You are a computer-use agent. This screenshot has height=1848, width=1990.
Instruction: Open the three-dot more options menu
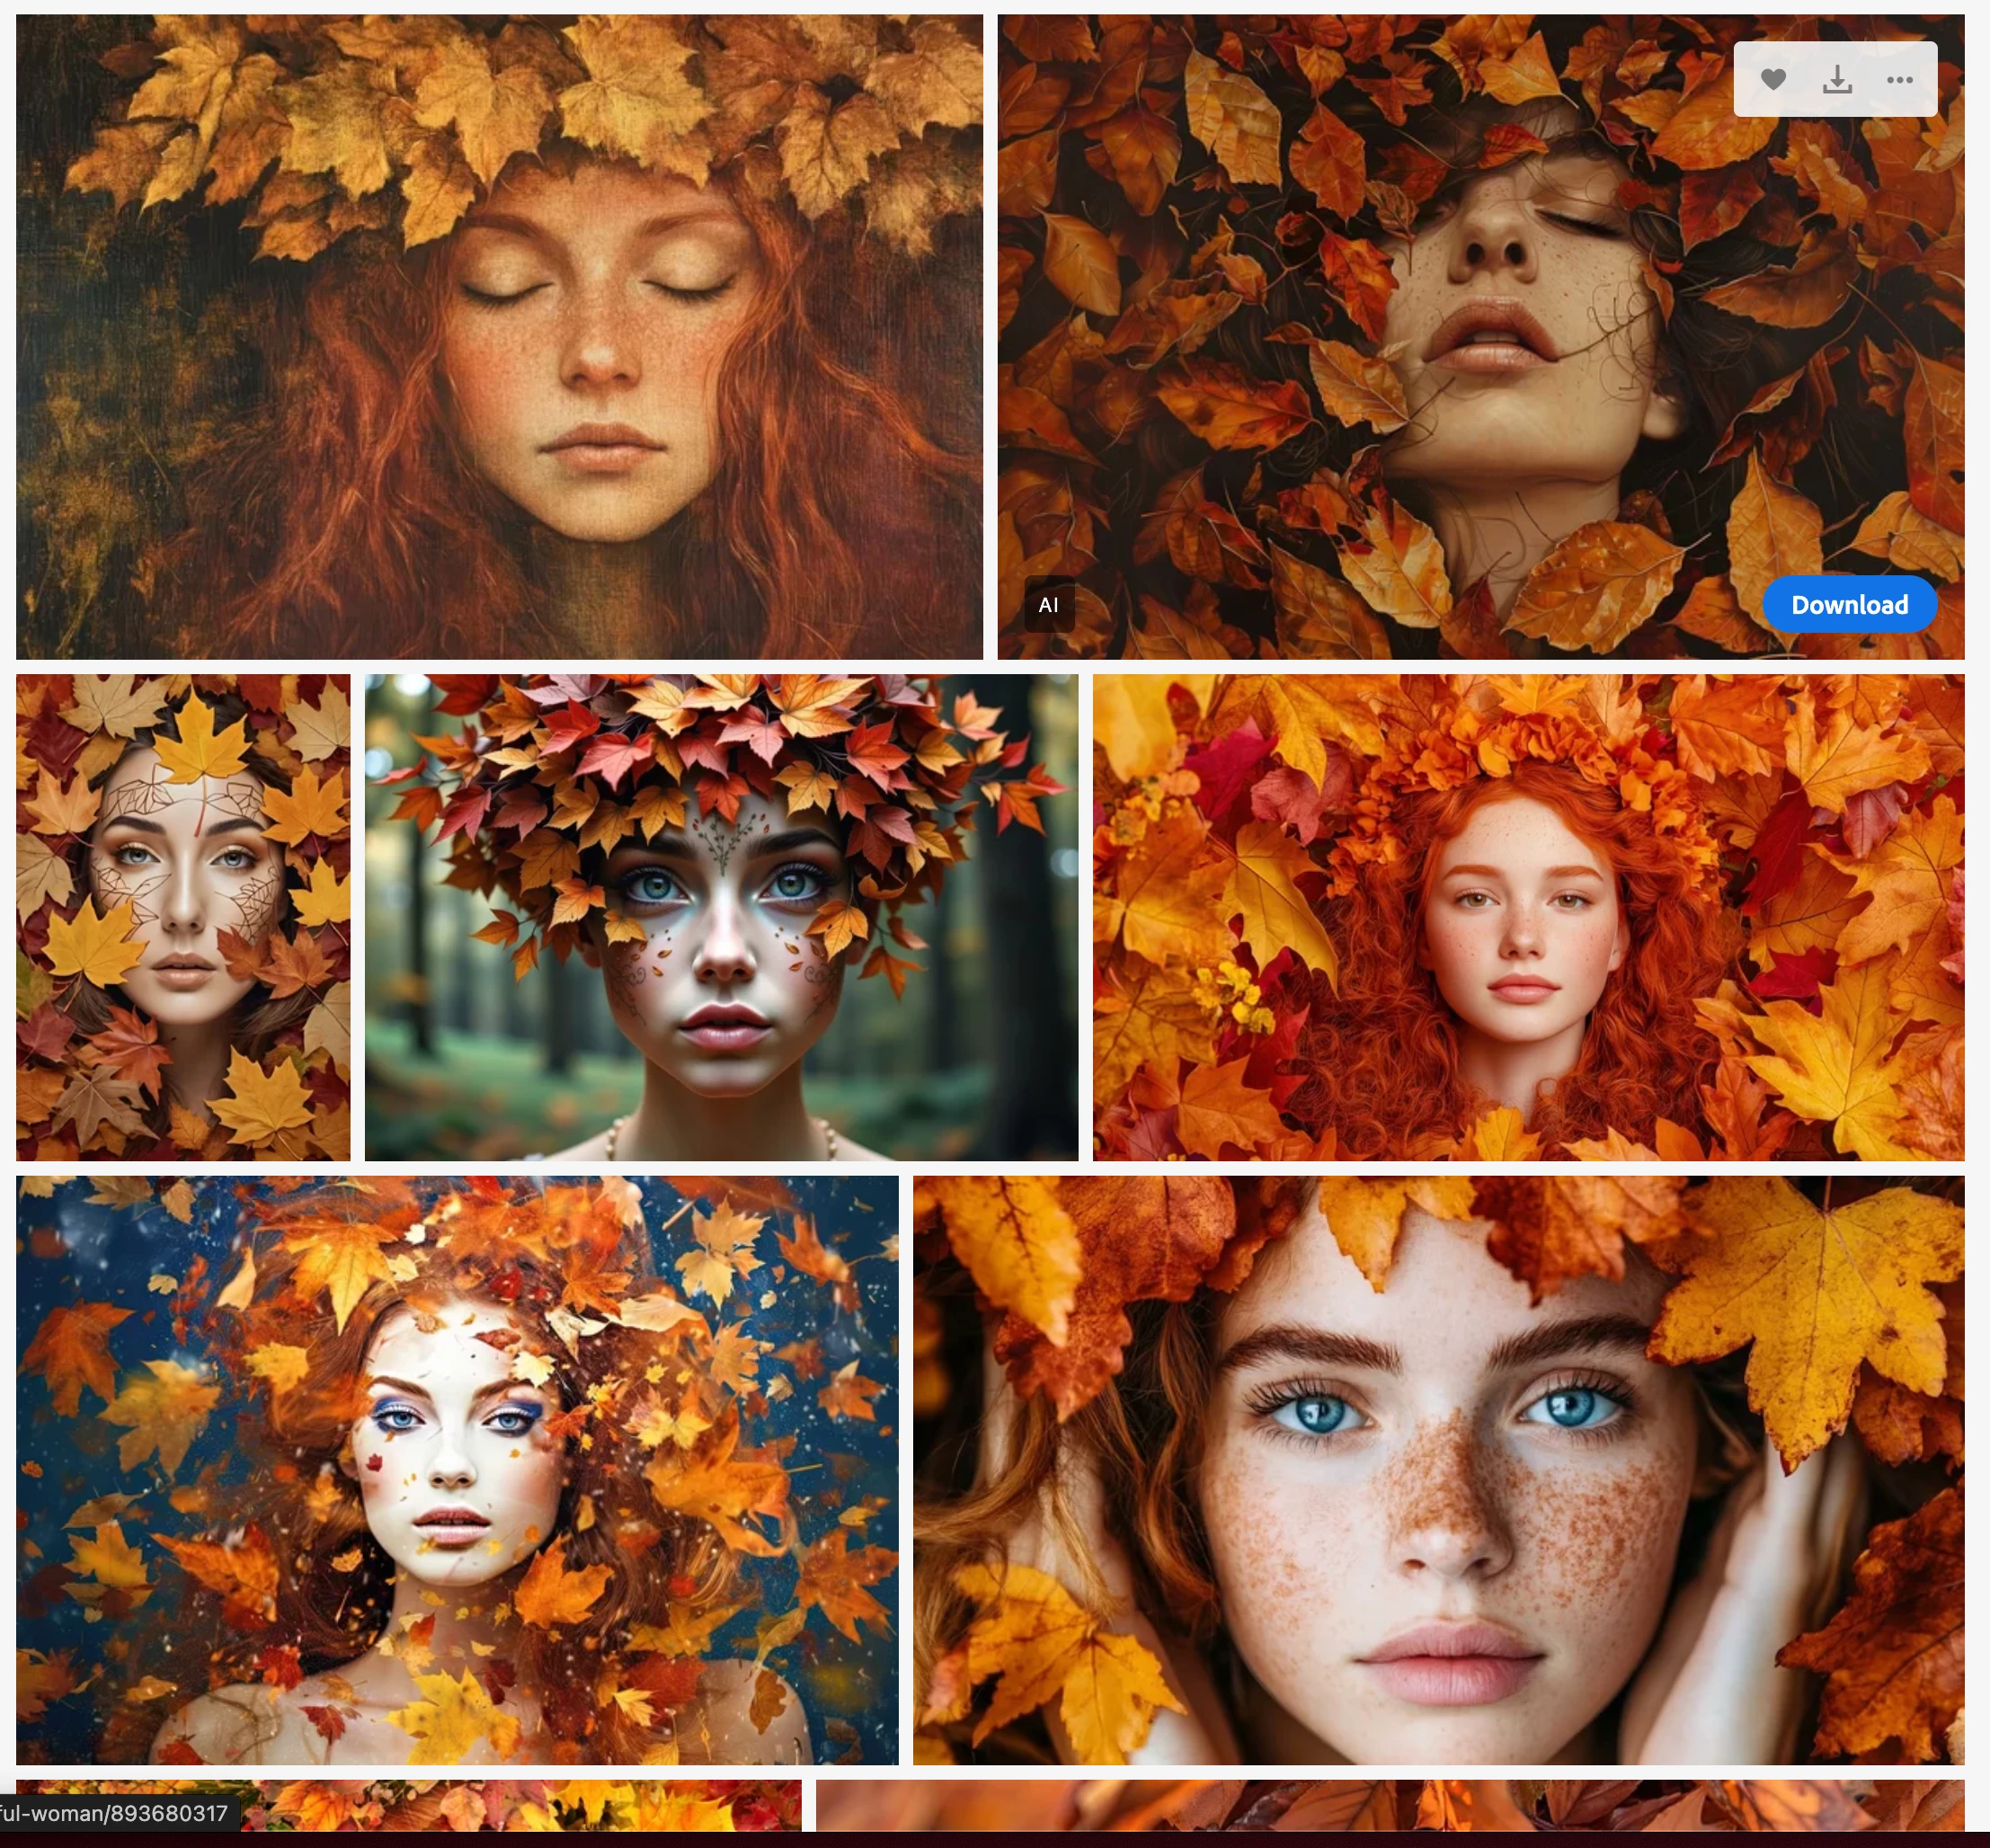point(1899,79)
